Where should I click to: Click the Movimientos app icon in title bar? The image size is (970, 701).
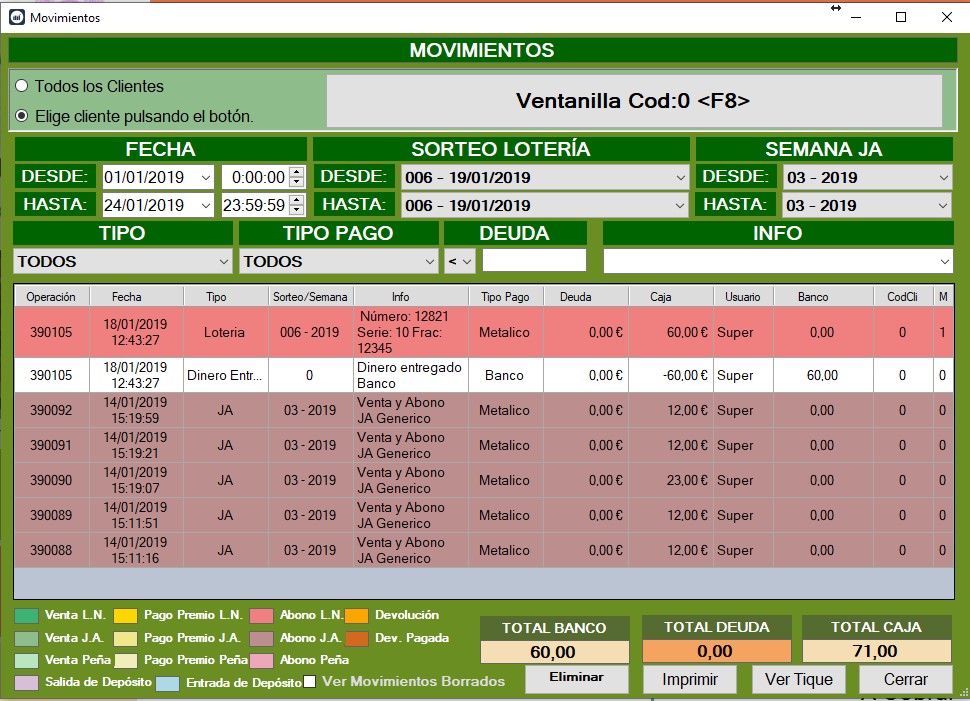pos(17,17)
